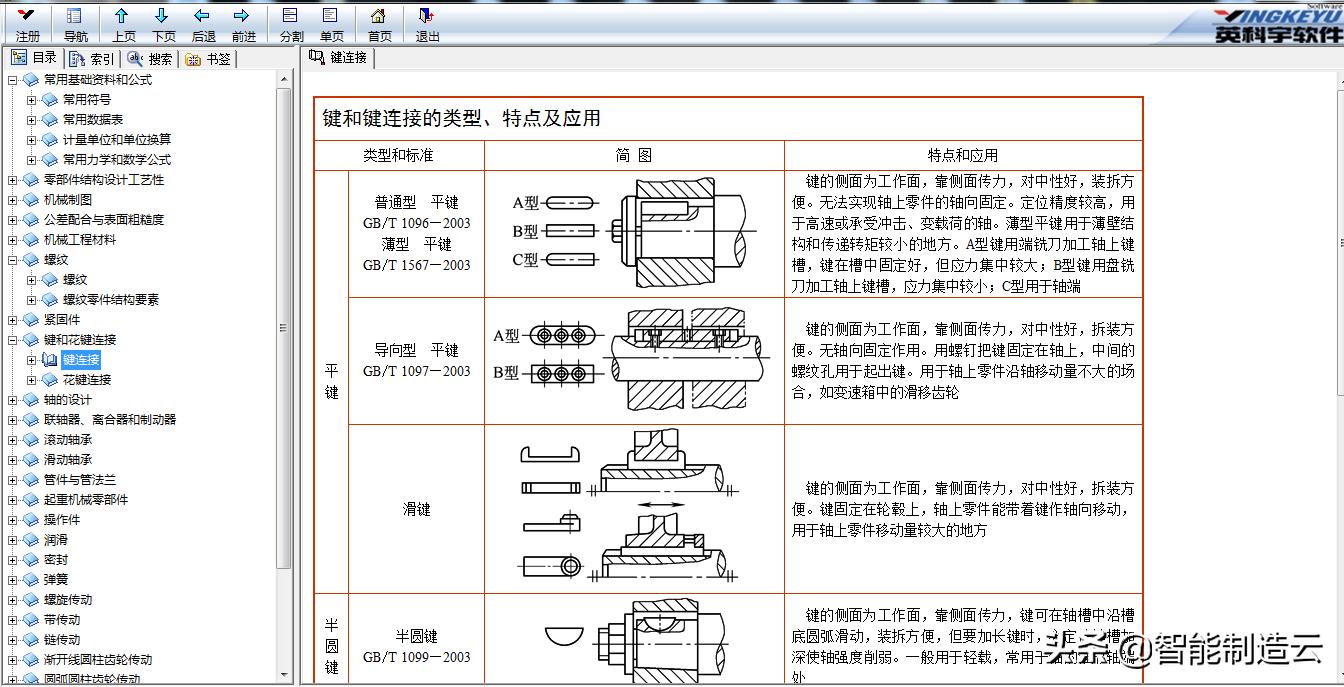Viewport: 1344px width, 687px height.
Task: Expand the 轴的设计 tree node
Action: pyautogui.click(x=12, y=400)
